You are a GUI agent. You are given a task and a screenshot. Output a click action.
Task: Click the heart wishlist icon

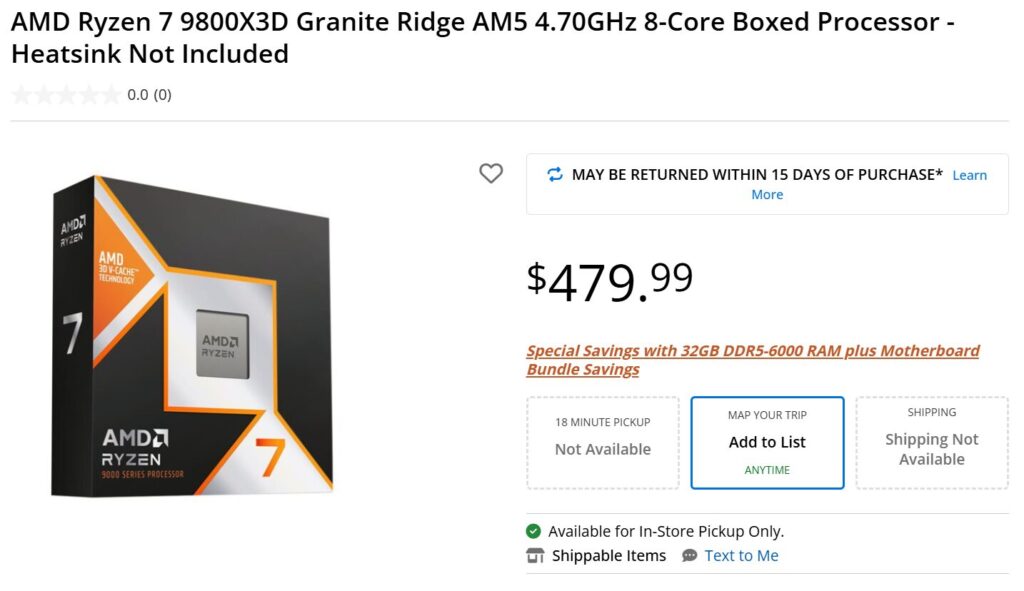point(490,173)
